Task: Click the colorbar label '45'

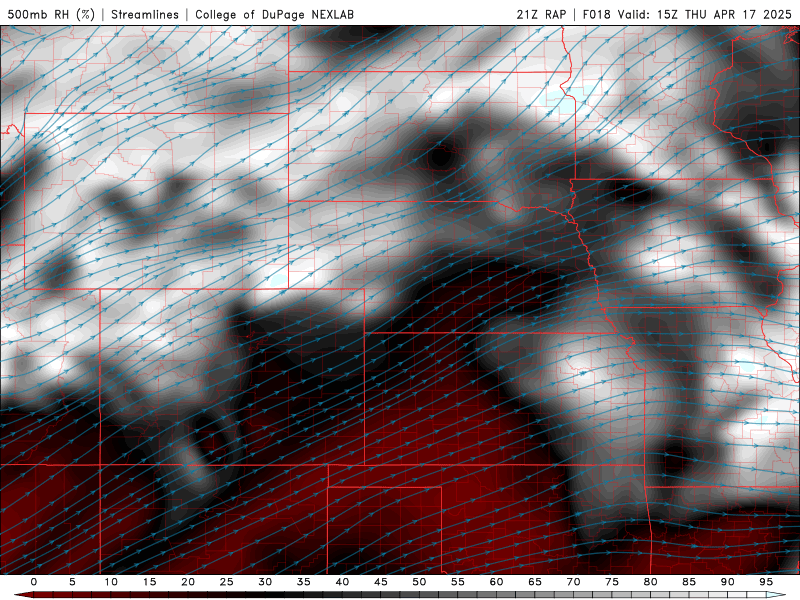Action: click(381, 582)
